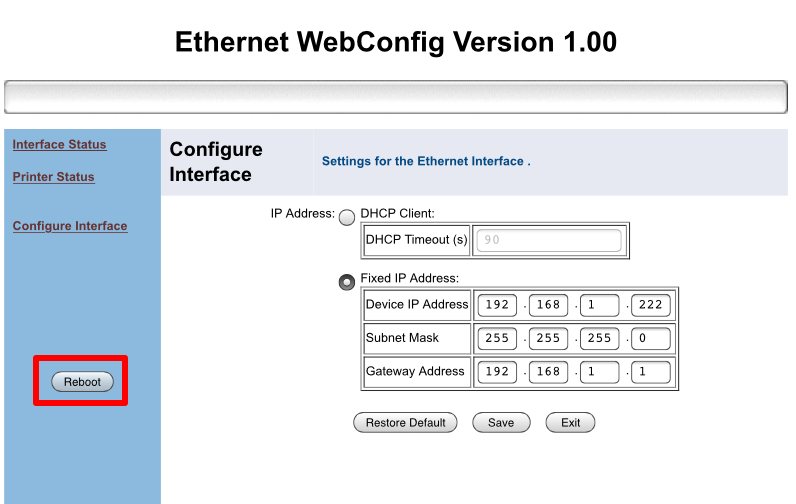
Task: Select second octet field of Device IP Address
Action: coord(547,305)
